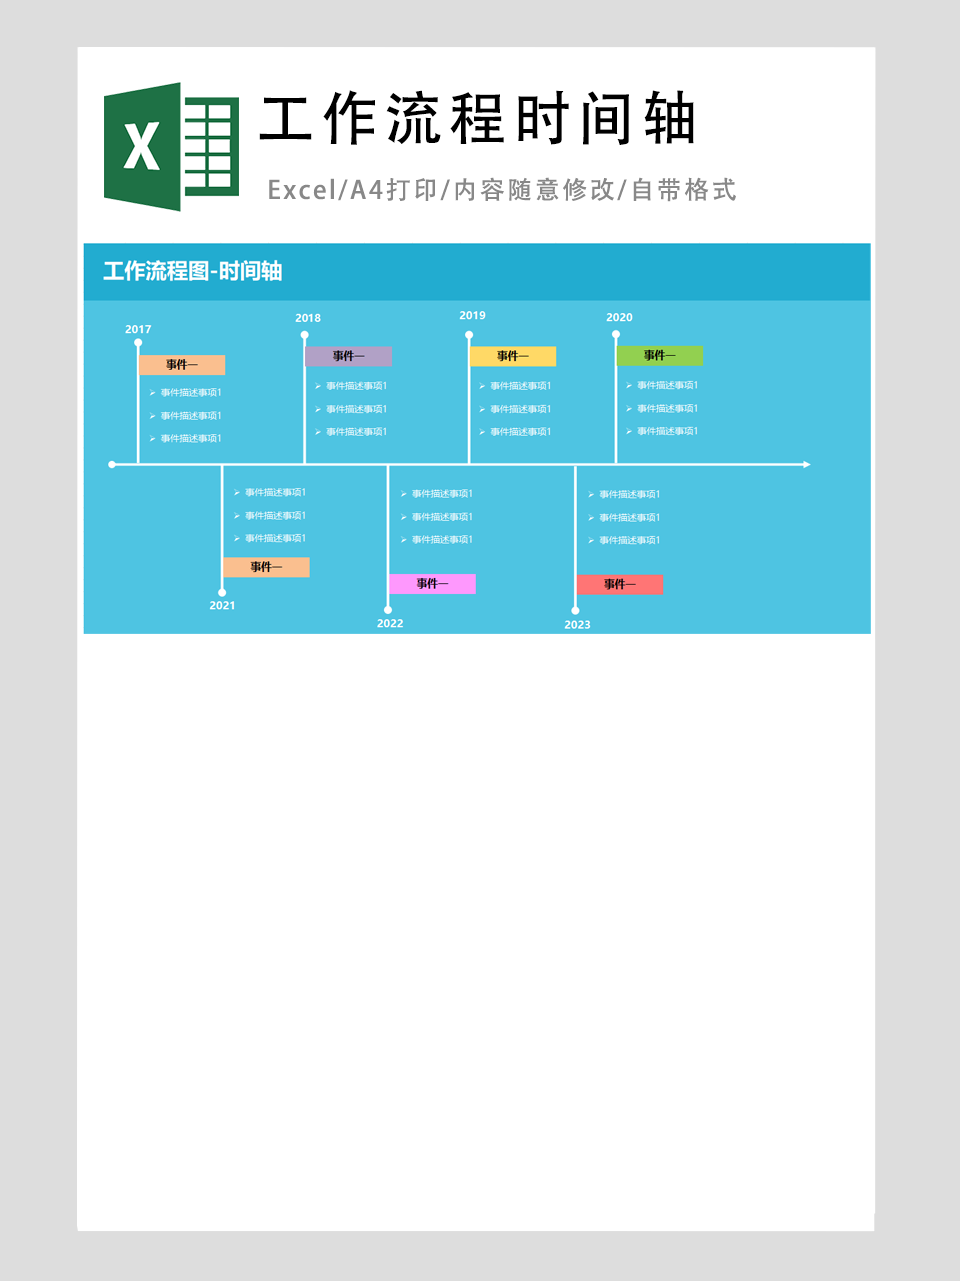
Task: Select middle 事件描述事项1 under 2019 event
Action: (520, 409)
